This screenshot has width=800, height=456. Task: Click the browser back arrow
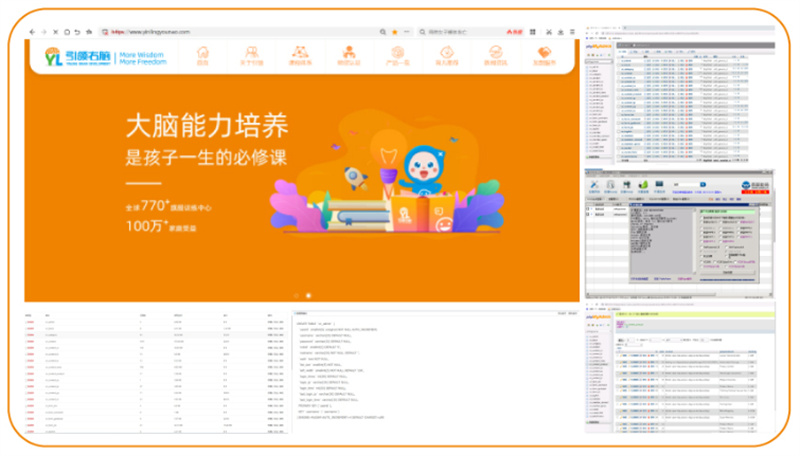click(x=32, y=32)
